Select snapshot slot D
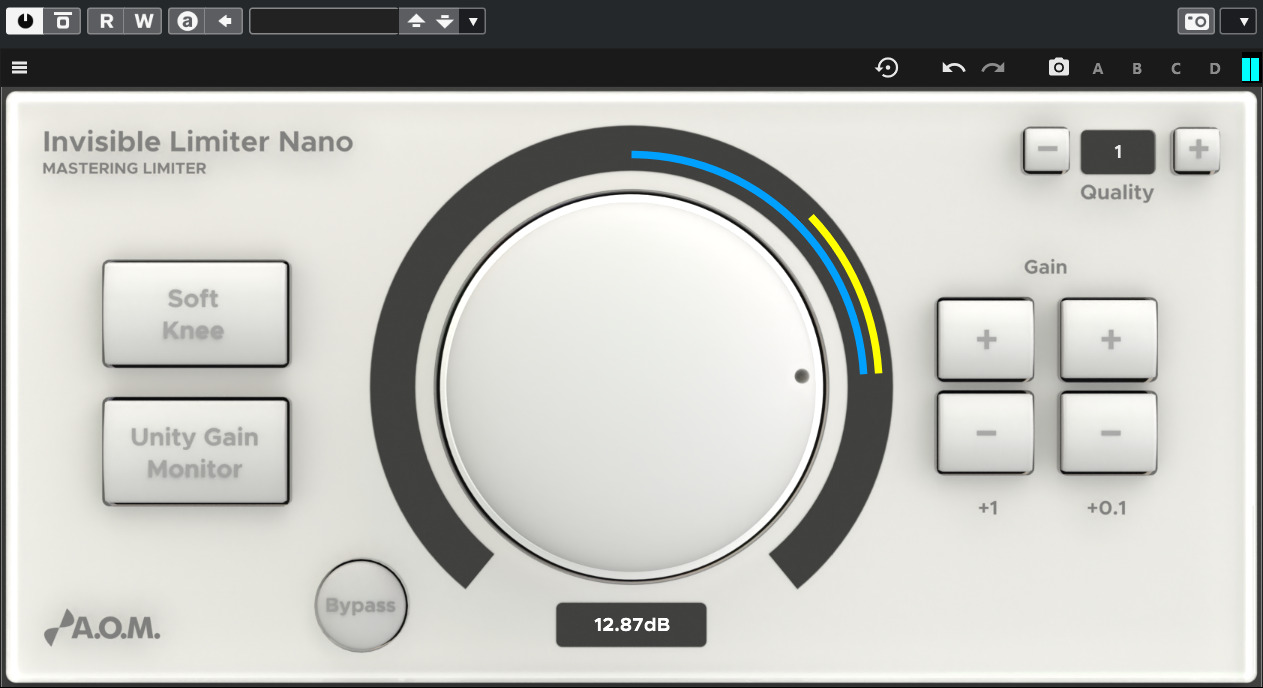Screen dimensions: 1263x688 pyautogui.click(x=1215, y=69)
